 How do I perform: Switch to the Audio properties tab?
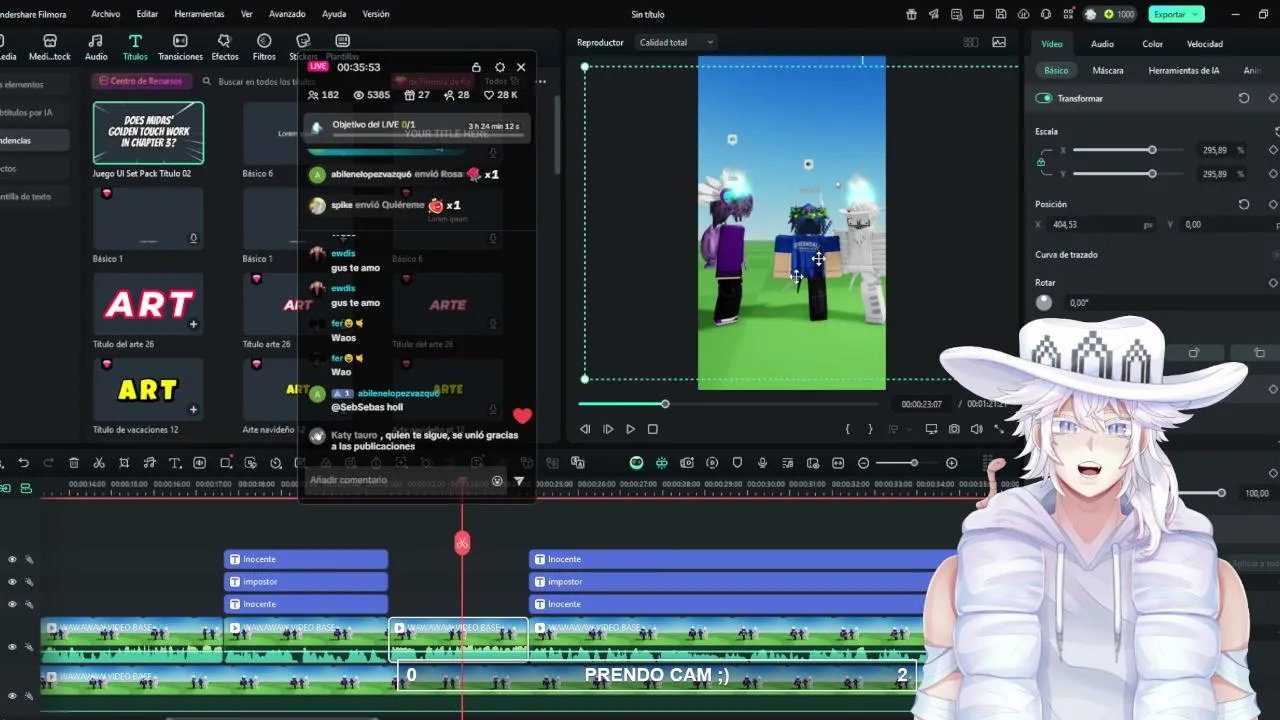(x=1102, y=44)
